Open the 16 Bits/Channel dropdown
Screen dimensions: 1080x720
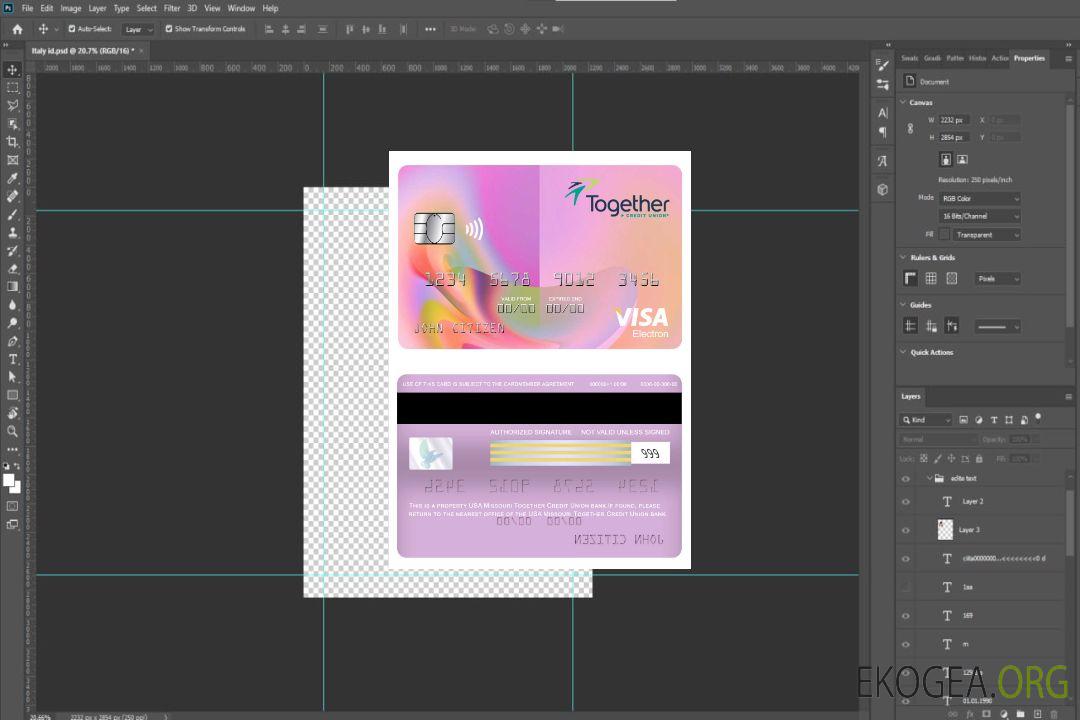tap(979, 216)
